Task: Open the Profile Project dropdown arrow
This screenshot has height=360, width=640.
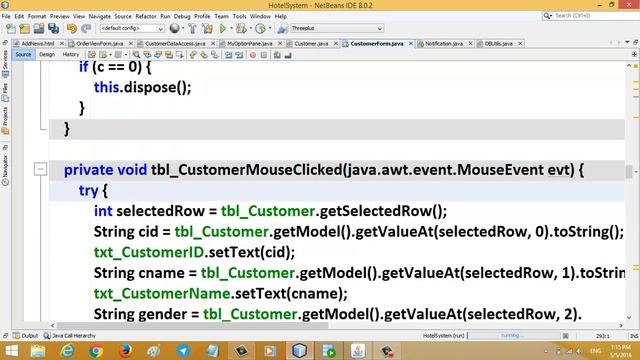Action: tap(269, 28)
